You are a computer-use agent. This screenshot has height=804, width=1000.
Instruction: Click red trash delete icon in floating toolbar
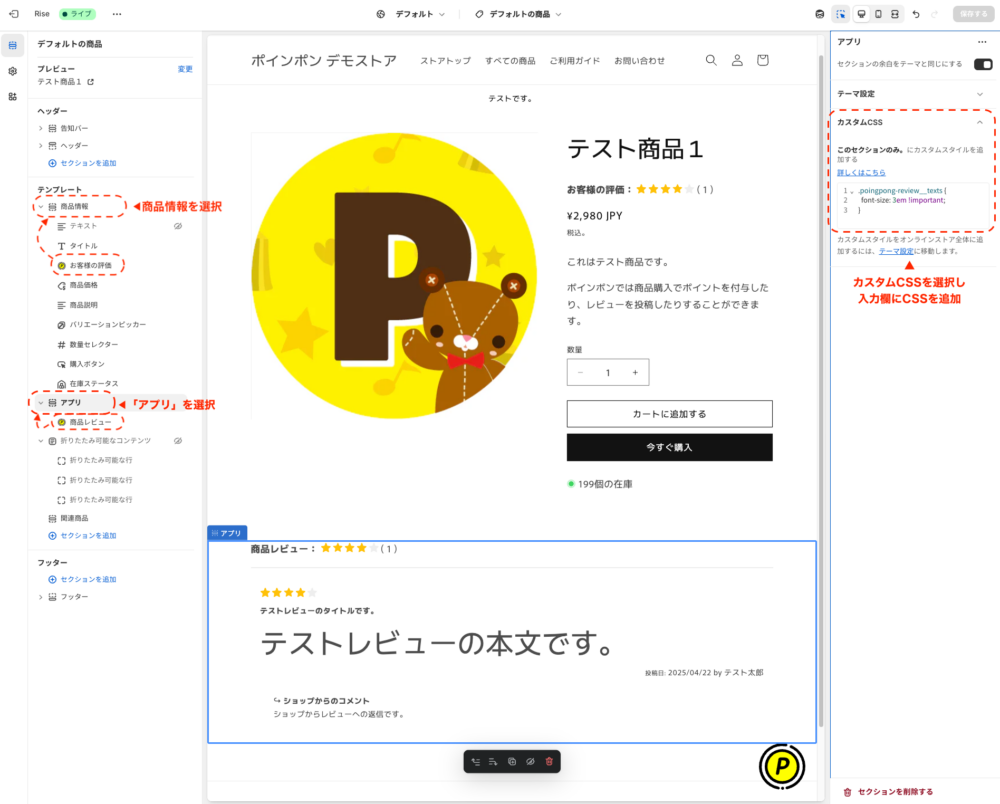click(549, 761)
